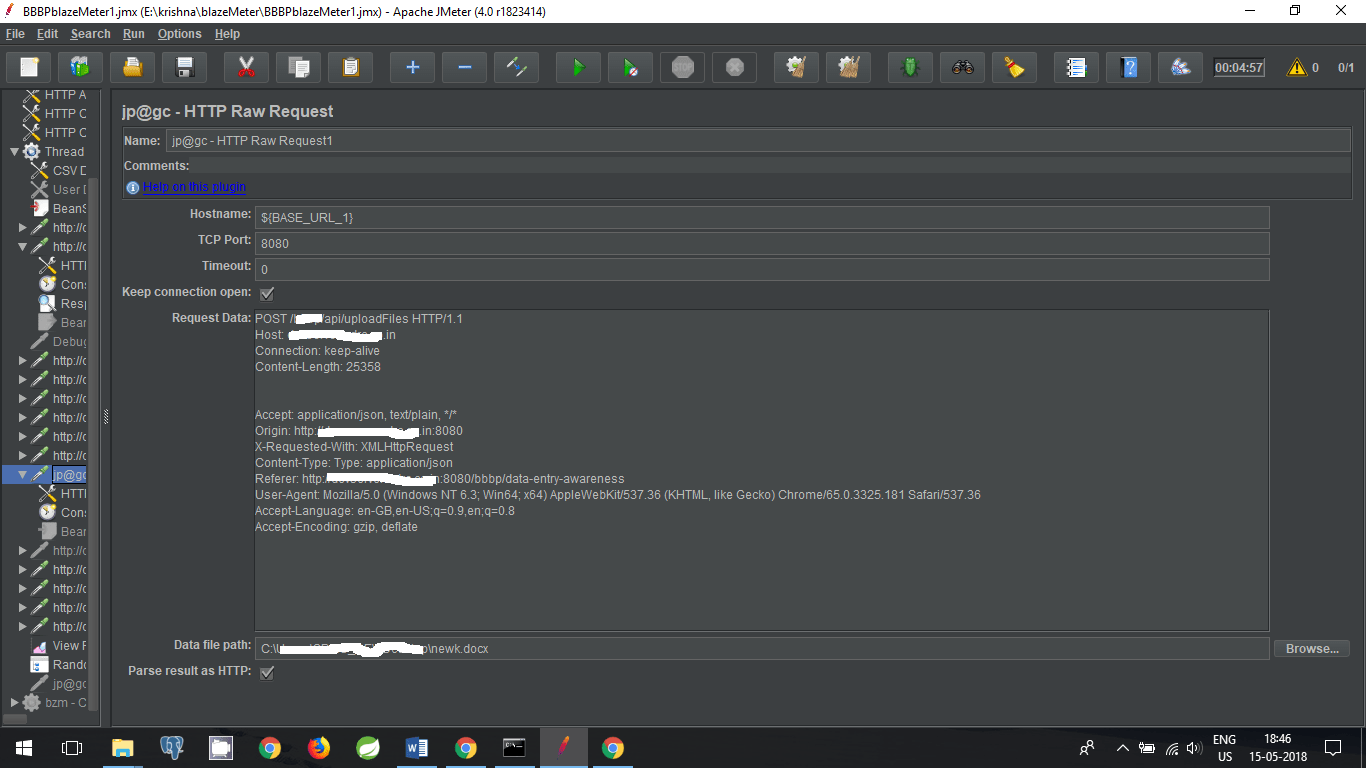
Task: Collapse all nodes with minus icon
Action: point(464,68)
